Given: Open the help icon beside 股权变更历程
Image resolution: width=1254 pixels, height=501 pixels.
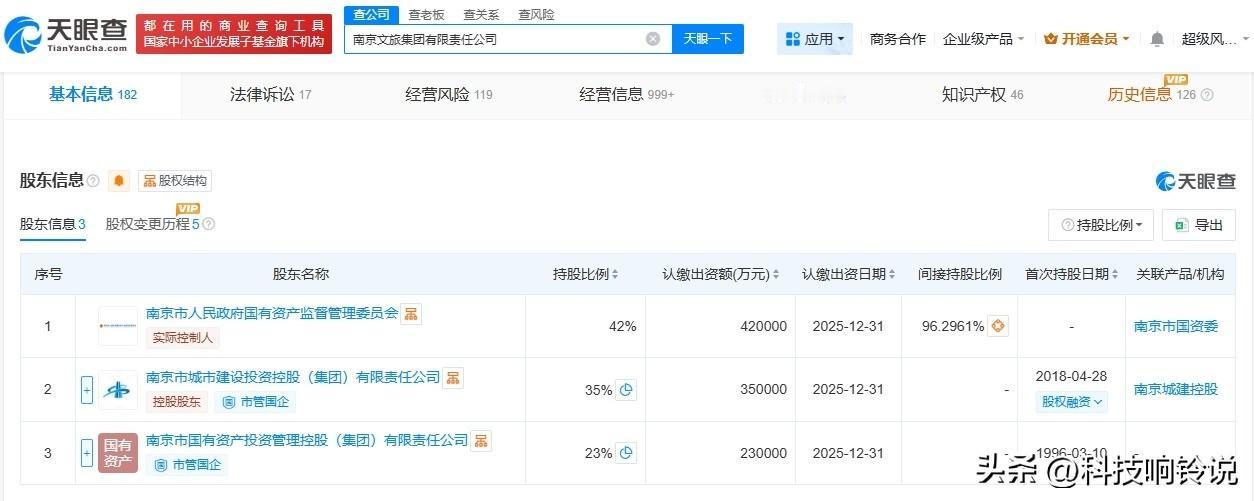Looking at the screenshot, I should (x=208, y=224).
